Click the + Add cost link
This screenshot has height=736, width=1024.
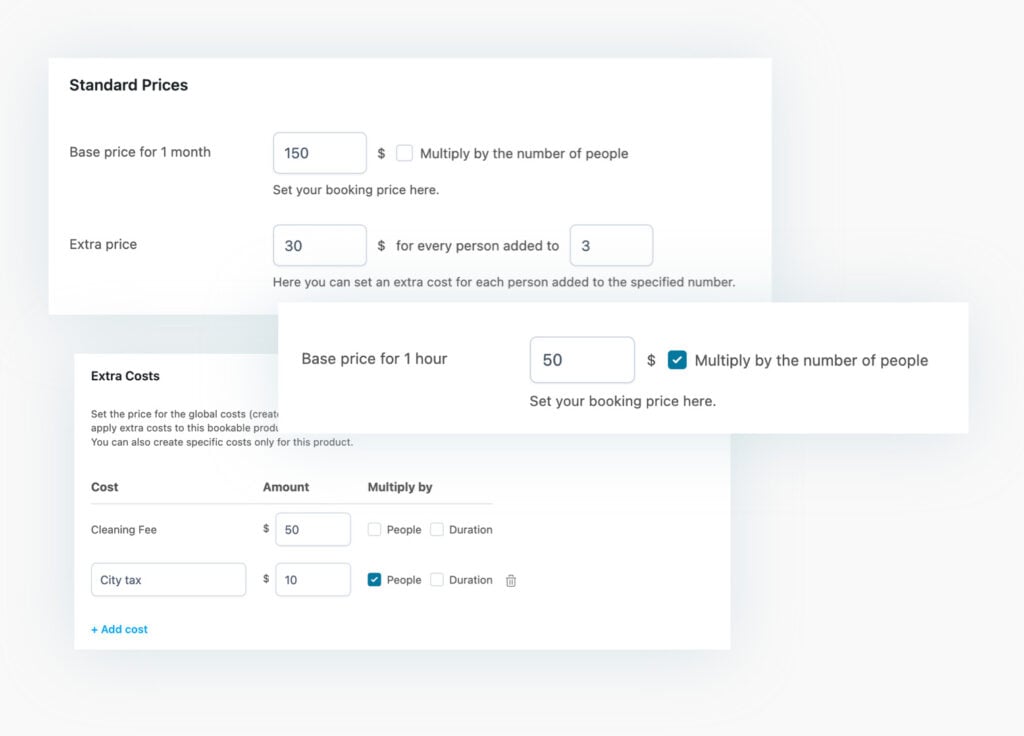119,629
